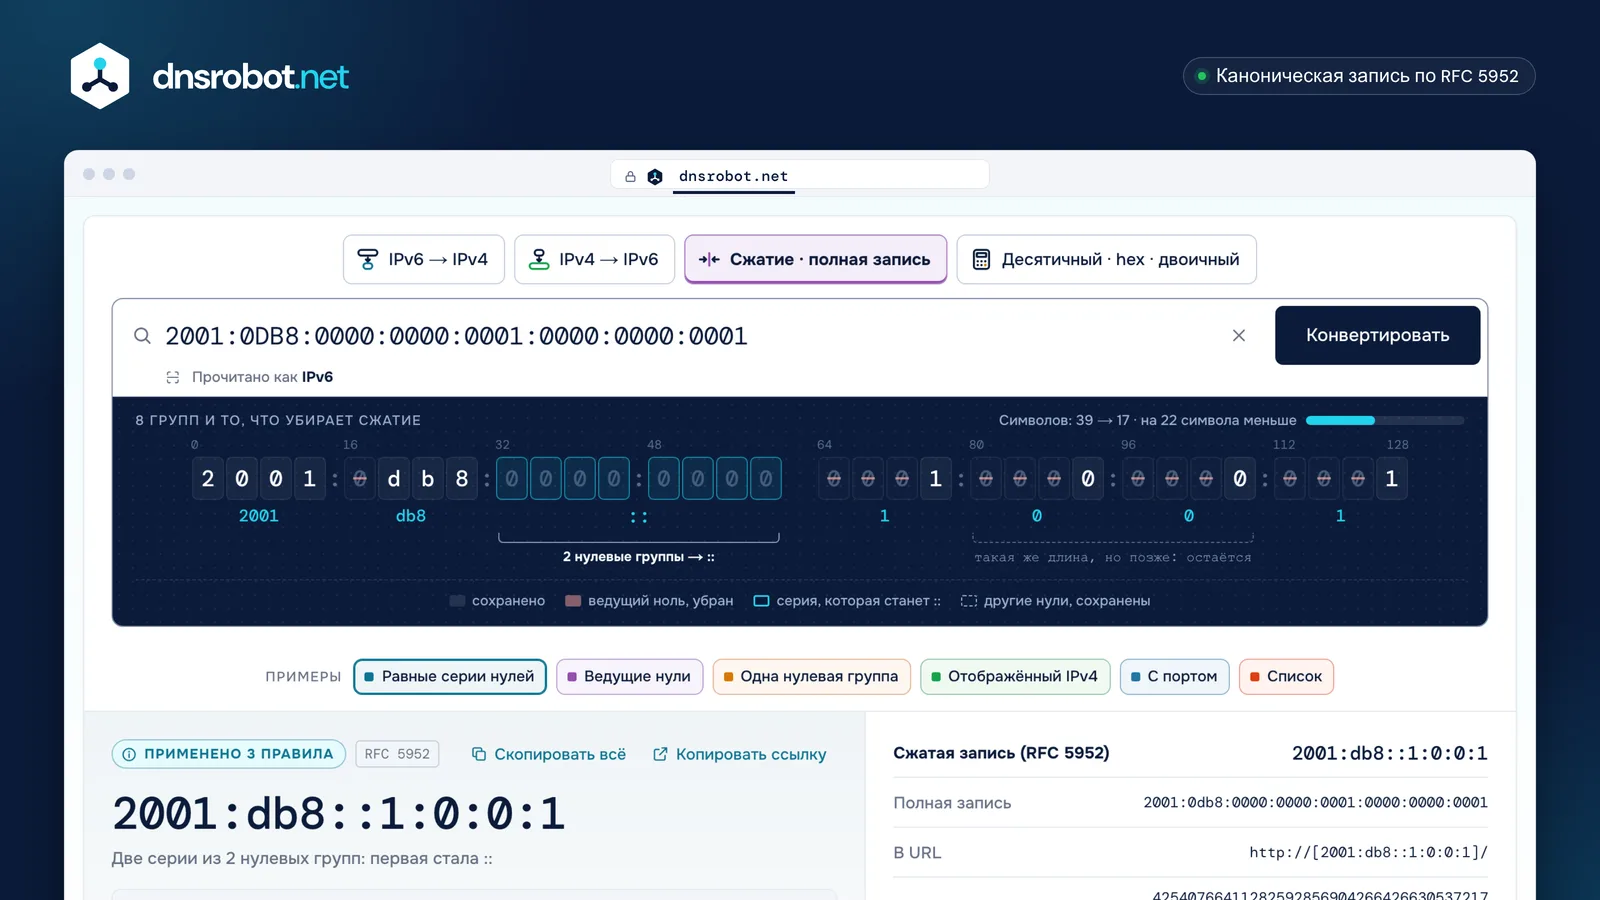
Task: Switch to the IPv4 → IPv6 tab
Action: pyautogui.click(x=594, y=260)
